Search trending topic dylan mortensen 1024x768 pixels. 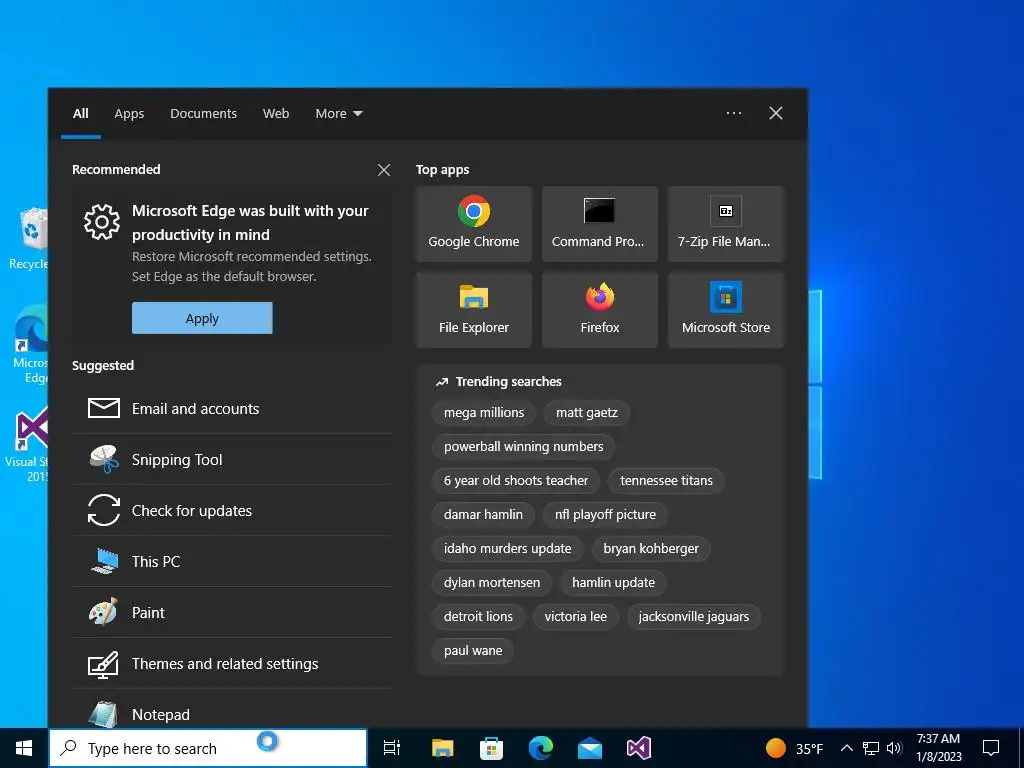[x=492, y=583]
